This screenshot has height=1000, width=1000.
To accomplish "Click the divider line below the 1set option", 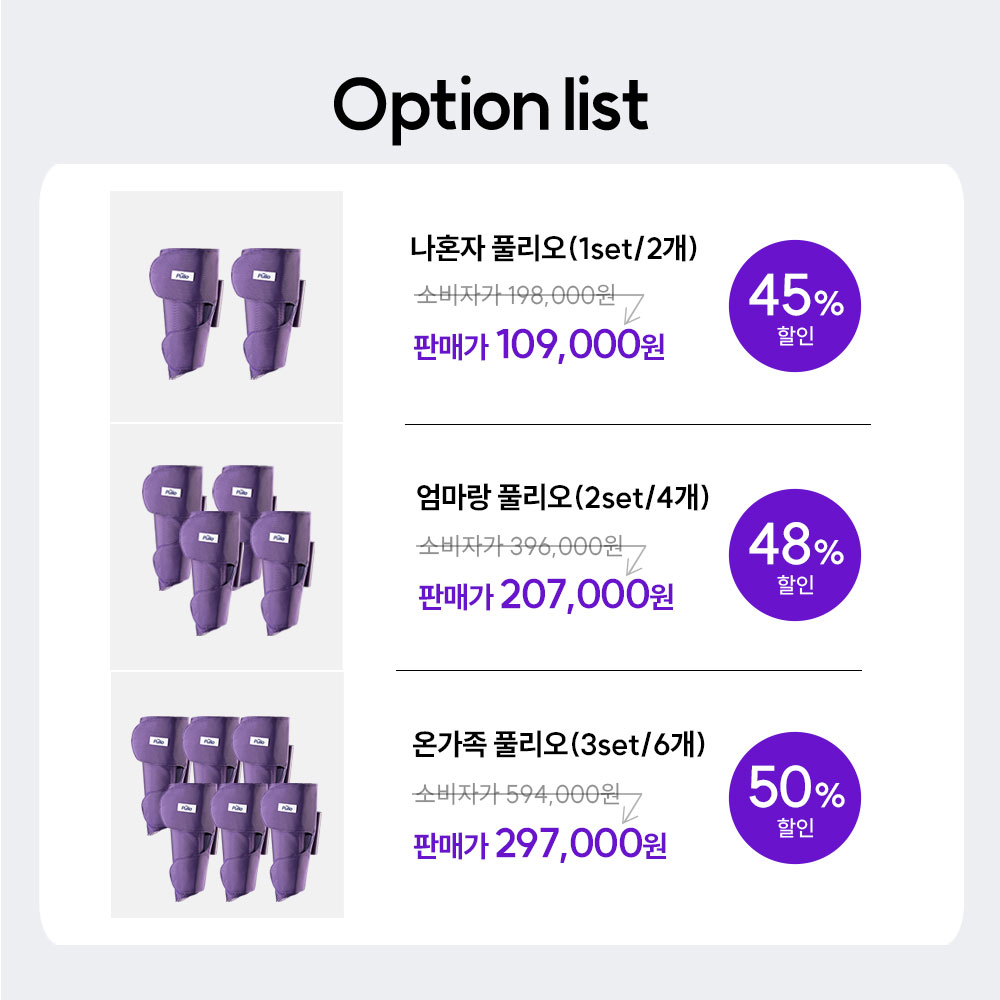I will click(638, 424).
